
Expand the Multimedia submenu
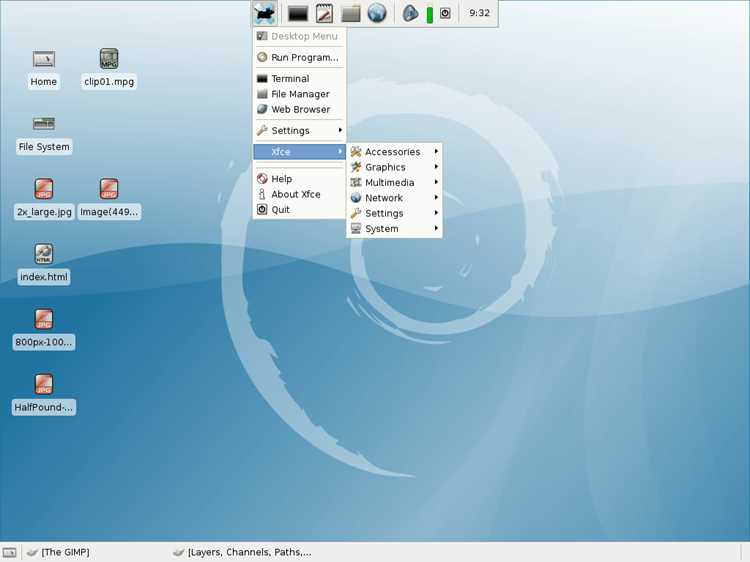click(x=394, y=182)
